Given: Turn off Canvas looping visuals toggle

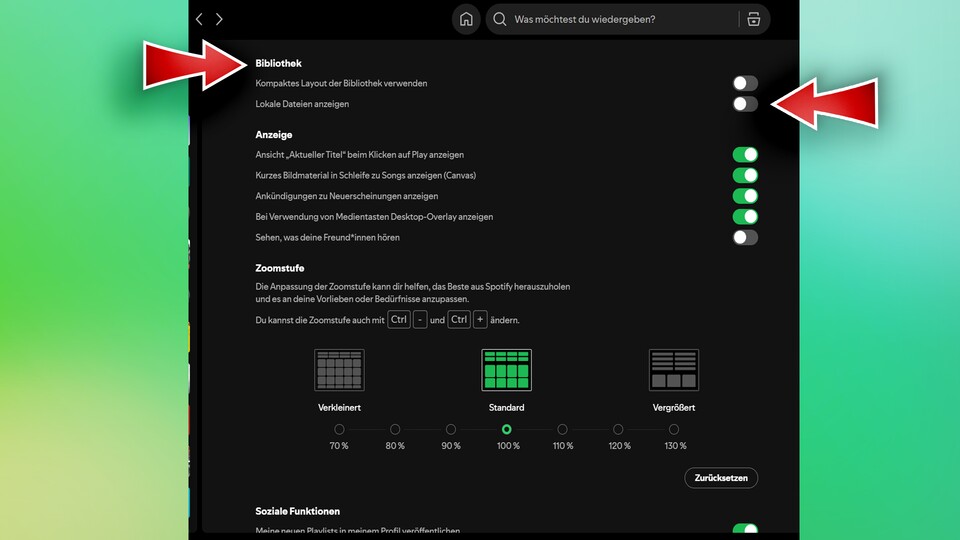Looking at the screenshot, I should tap(745, 176).
